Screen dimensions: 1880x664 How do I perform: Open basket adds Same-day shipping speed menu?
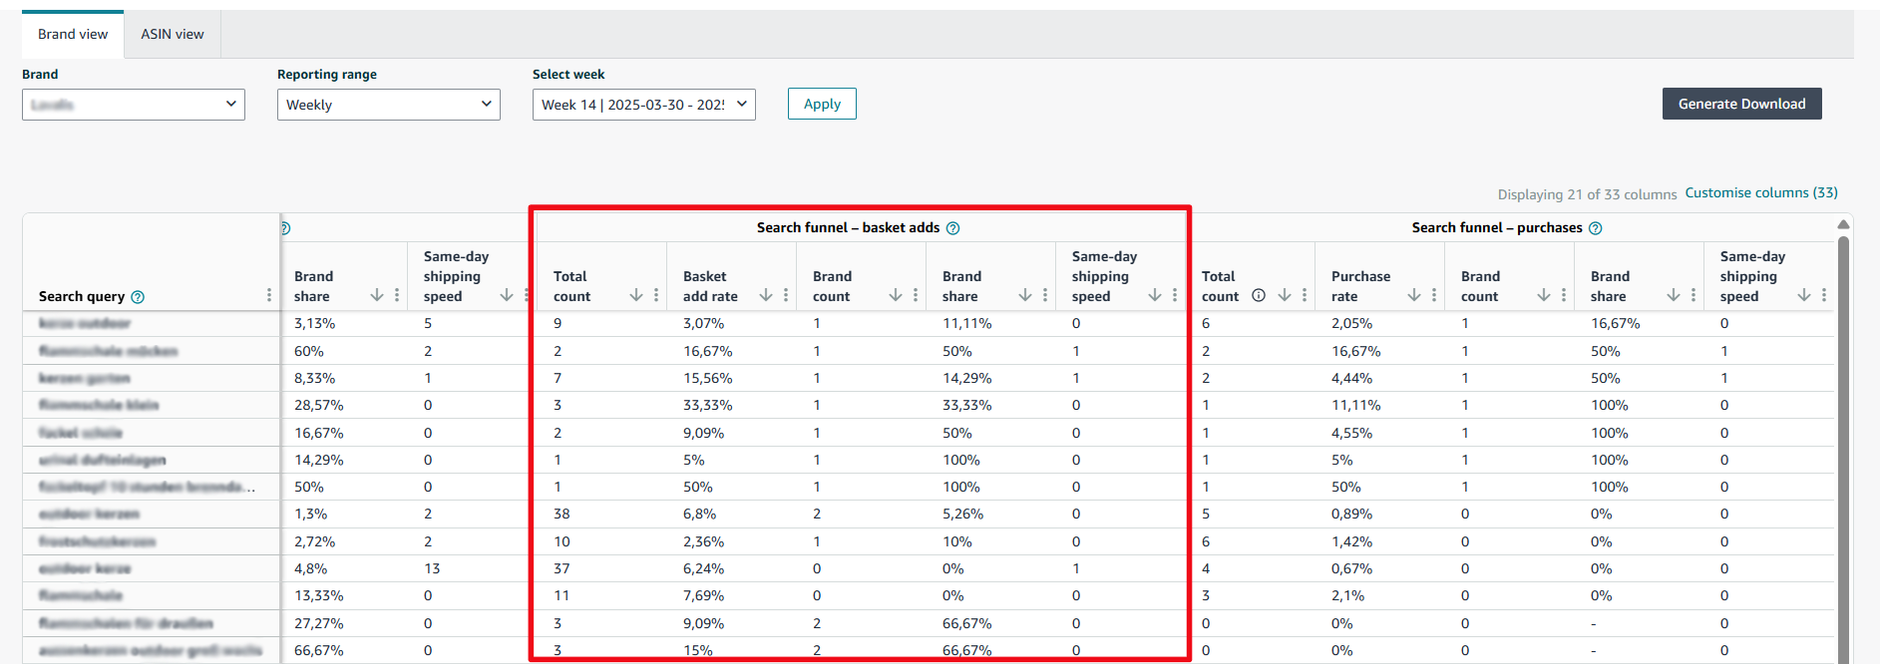point(1175,295)
